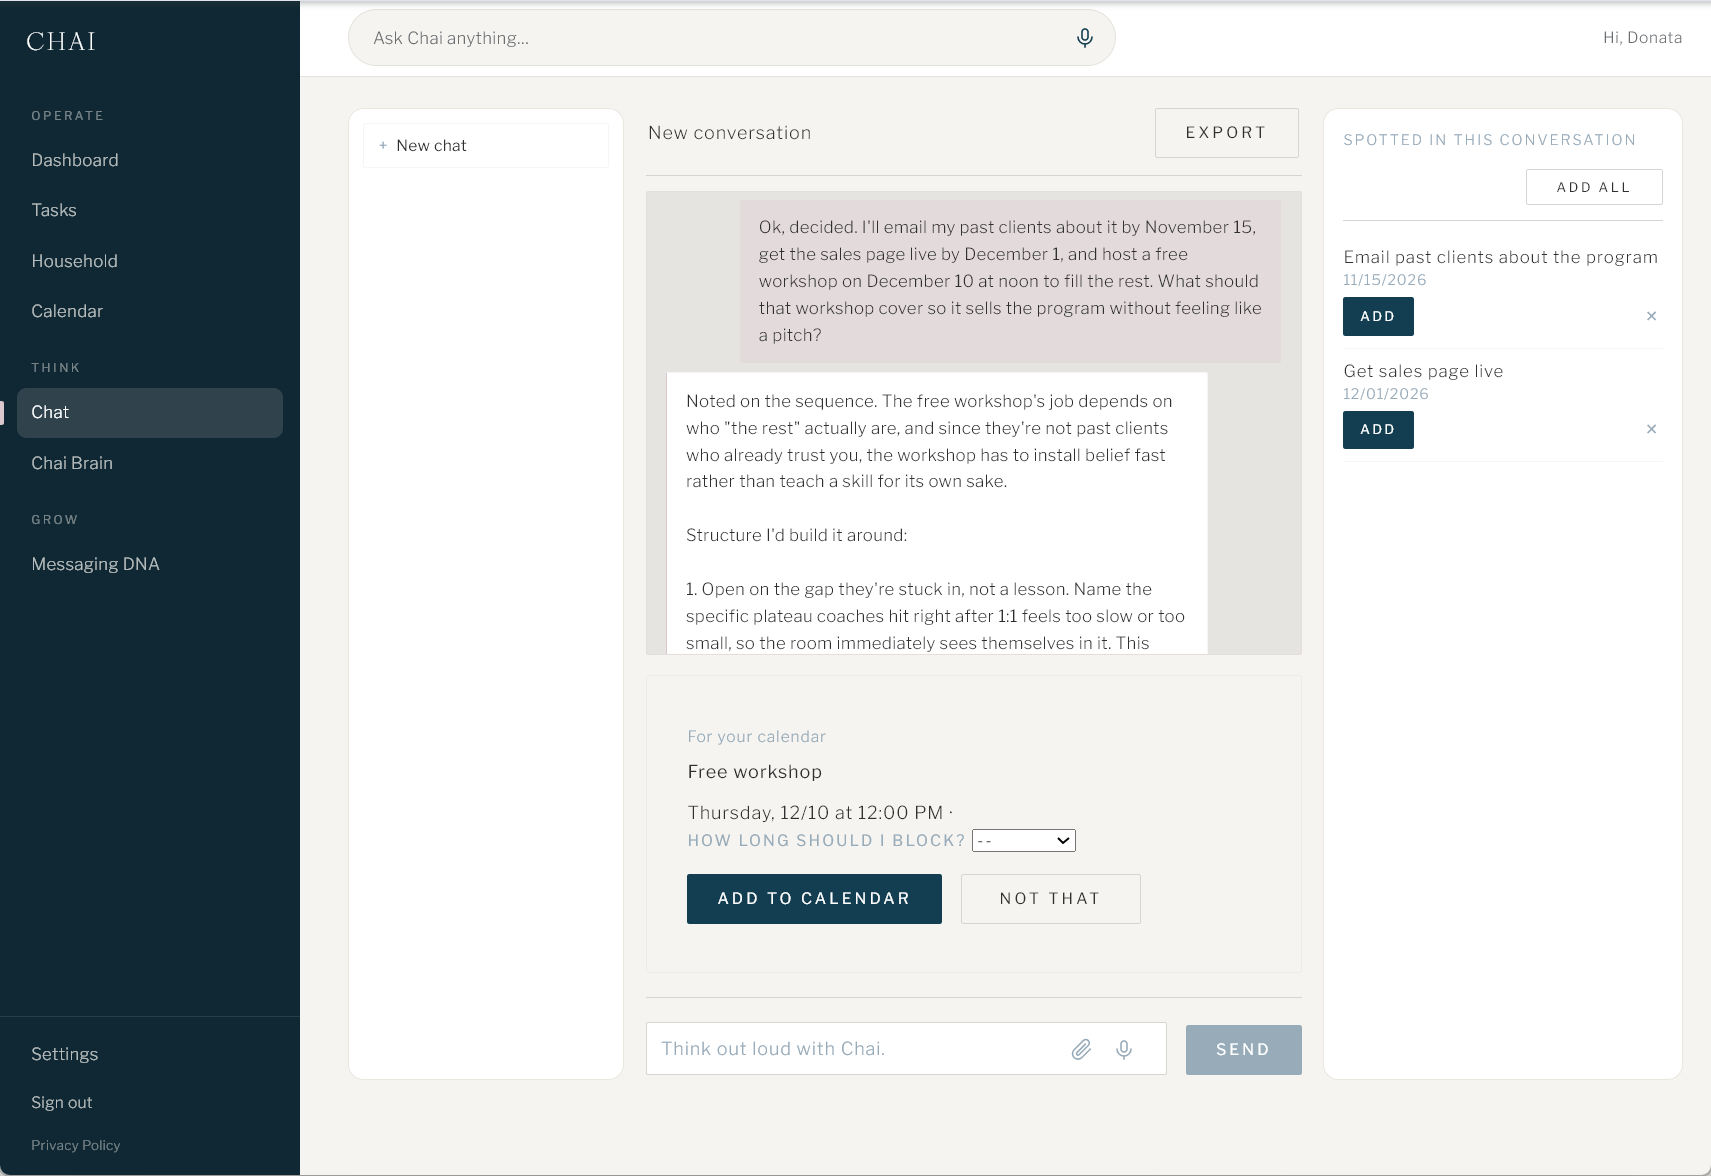
Task: Navigate to Calendar in the sidebar
Action: [67, 311]
